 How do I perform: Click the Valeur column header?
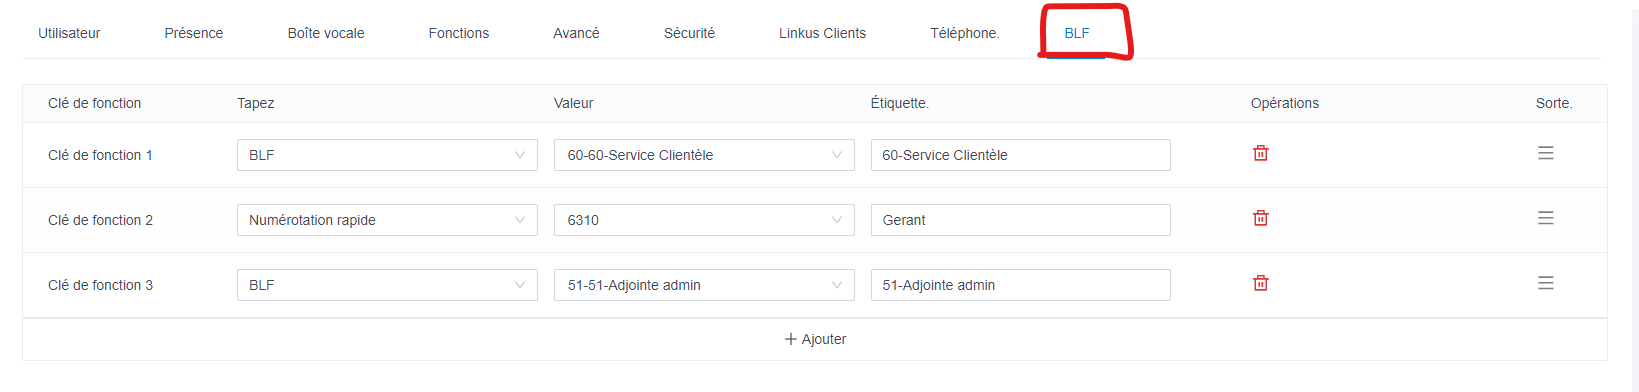(x=574, y=103)
